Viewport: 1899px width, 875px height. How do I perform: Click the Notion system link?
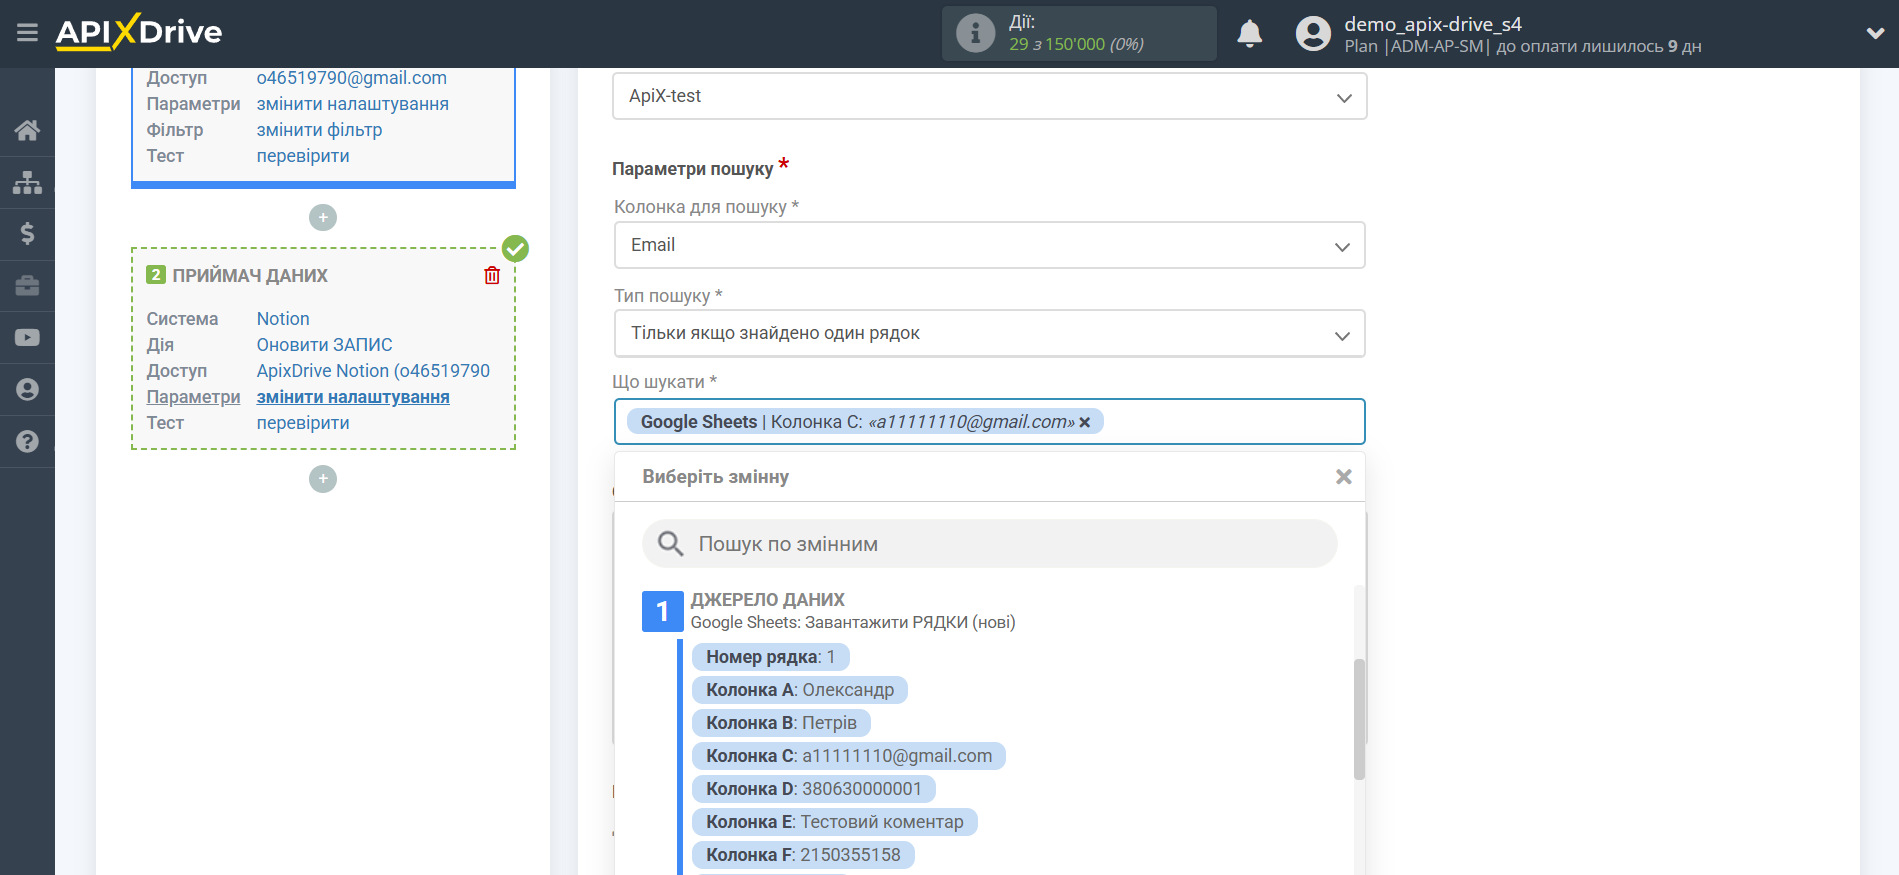click(x=283, y=319)
